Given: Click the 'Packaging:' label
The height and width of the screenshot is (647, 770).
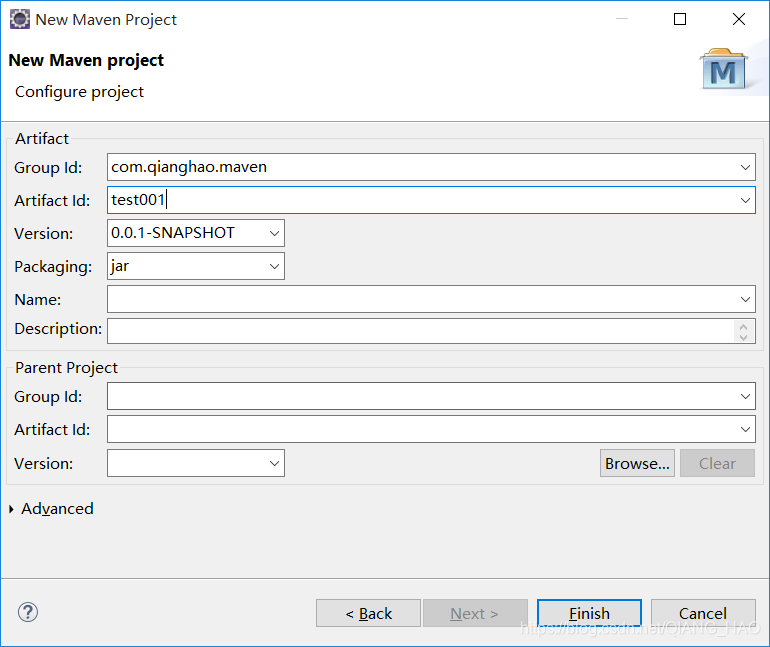Looking at the screenshot, I should coord(53,267).
